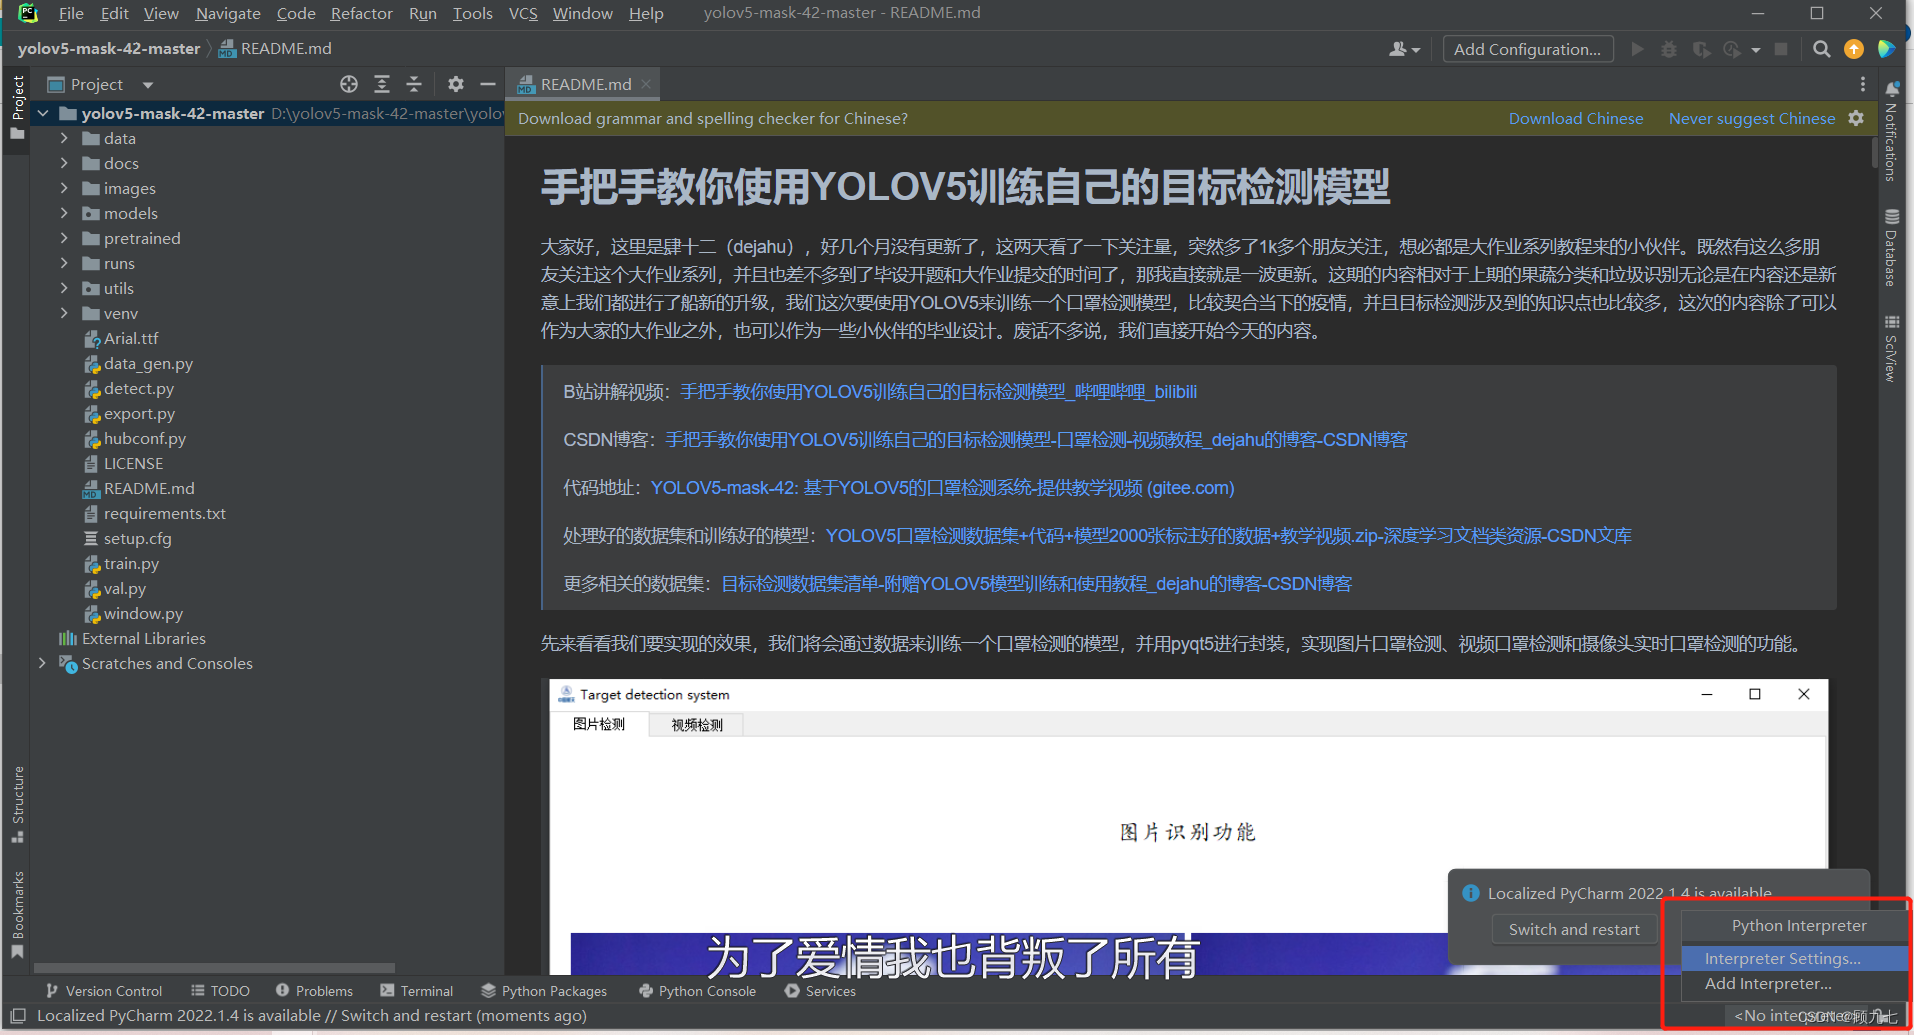The height and width of the screenshot is (1035, 1914).
Task: Toggle the Project side tool window
Action: coord(17,108)
